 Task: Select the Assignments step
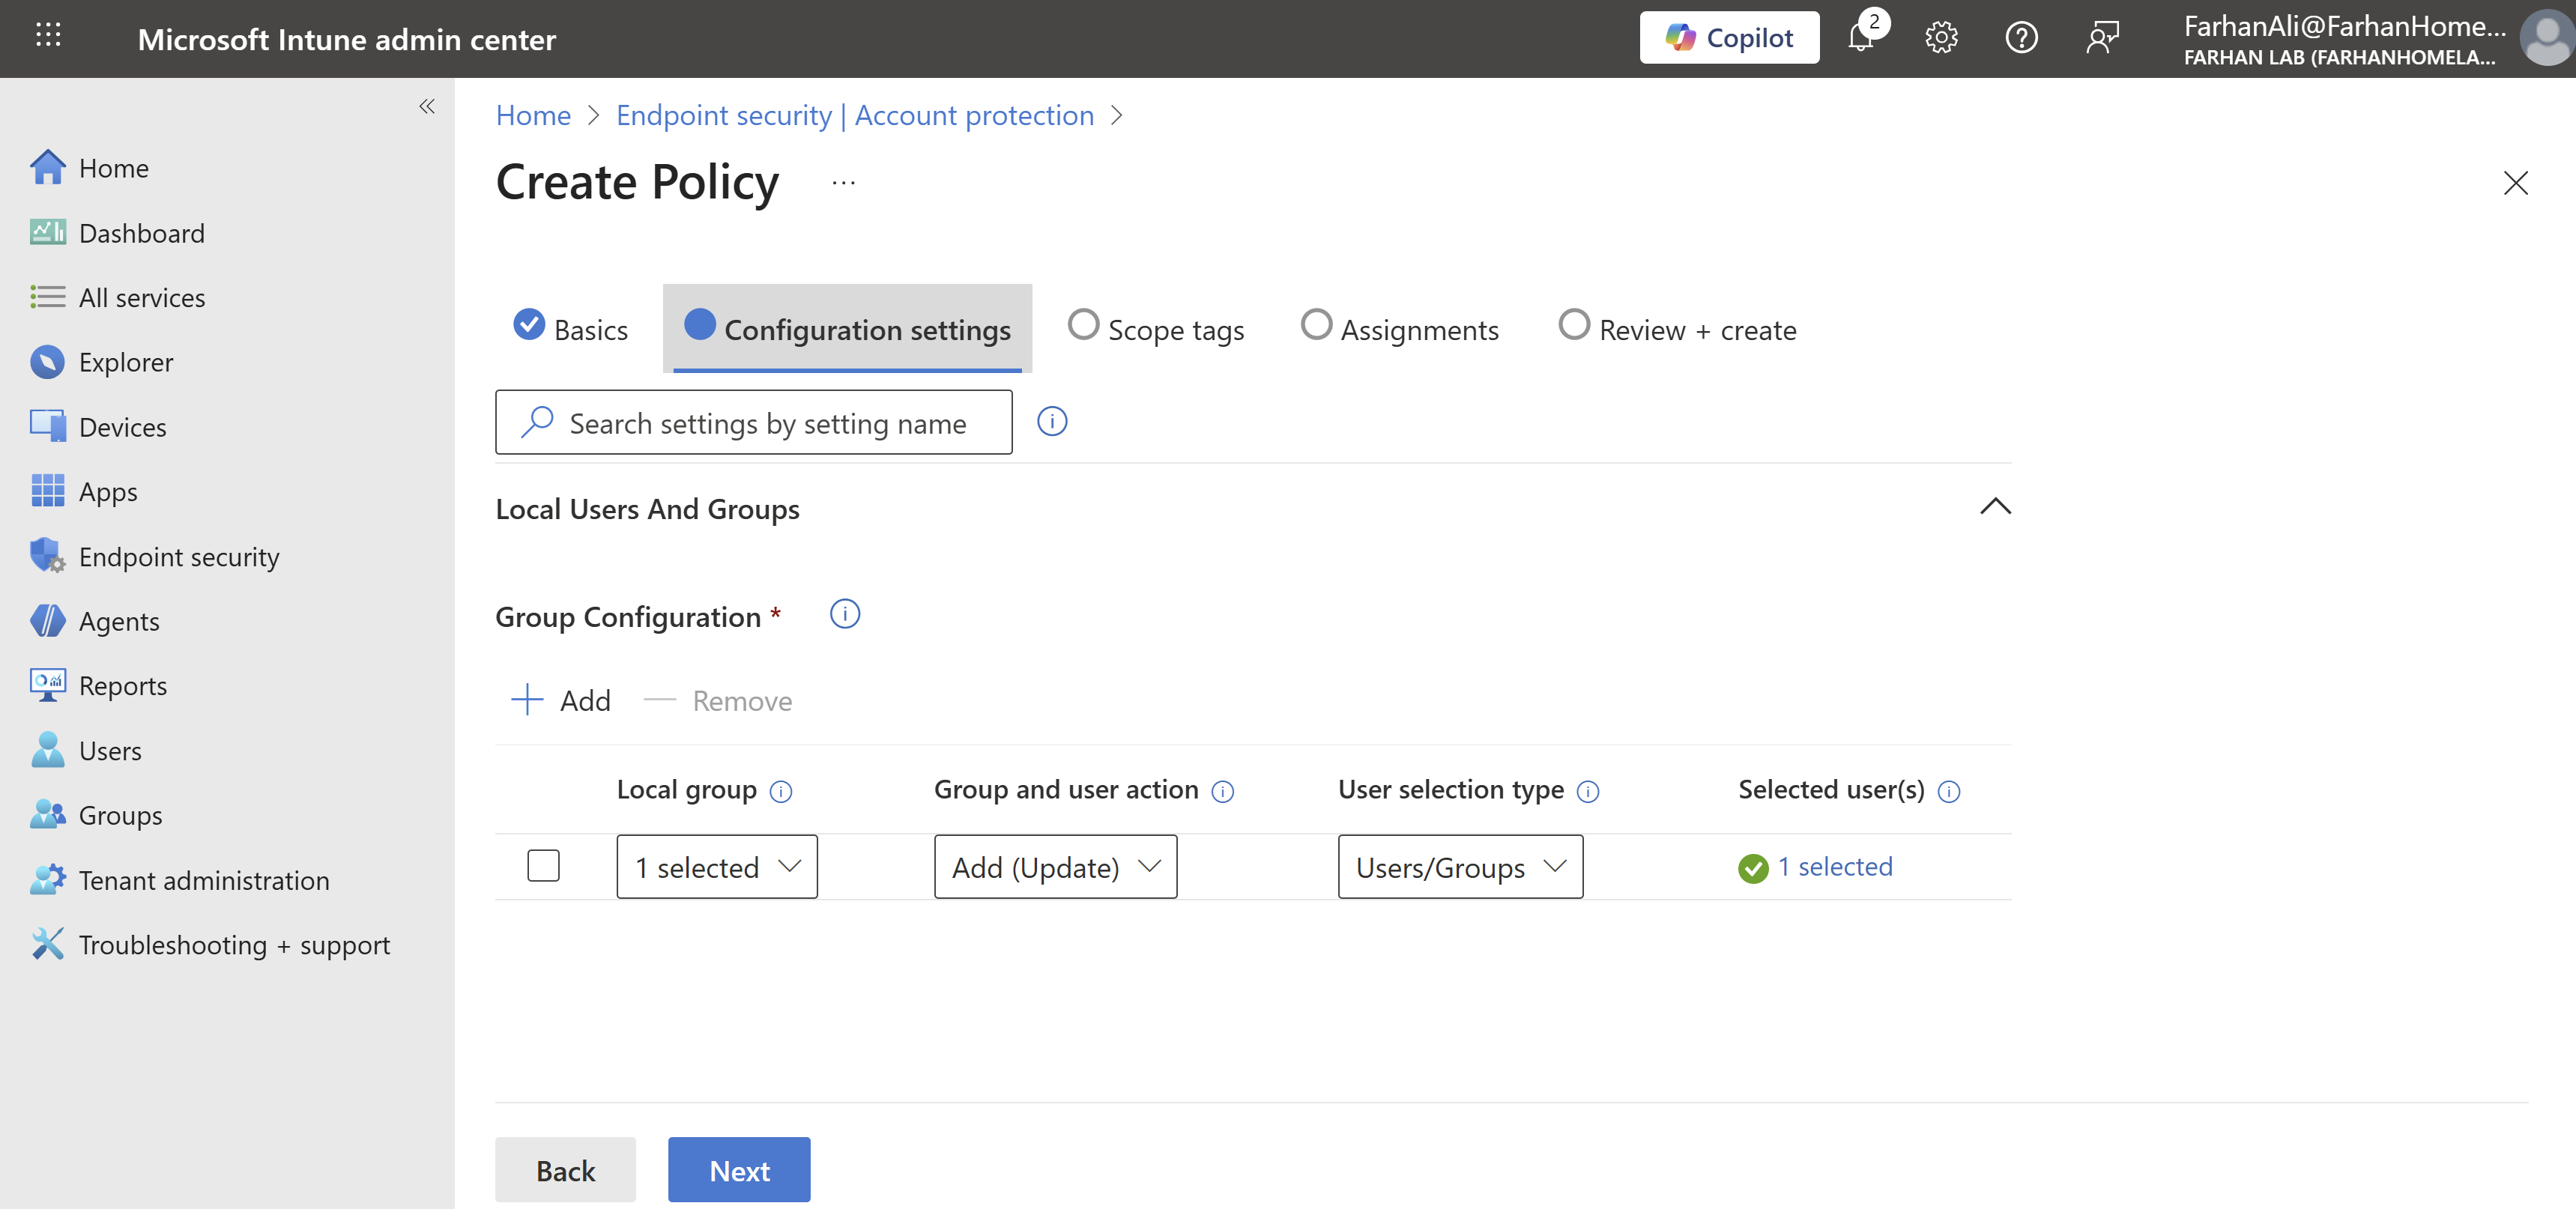click(x=1400, y=329)
